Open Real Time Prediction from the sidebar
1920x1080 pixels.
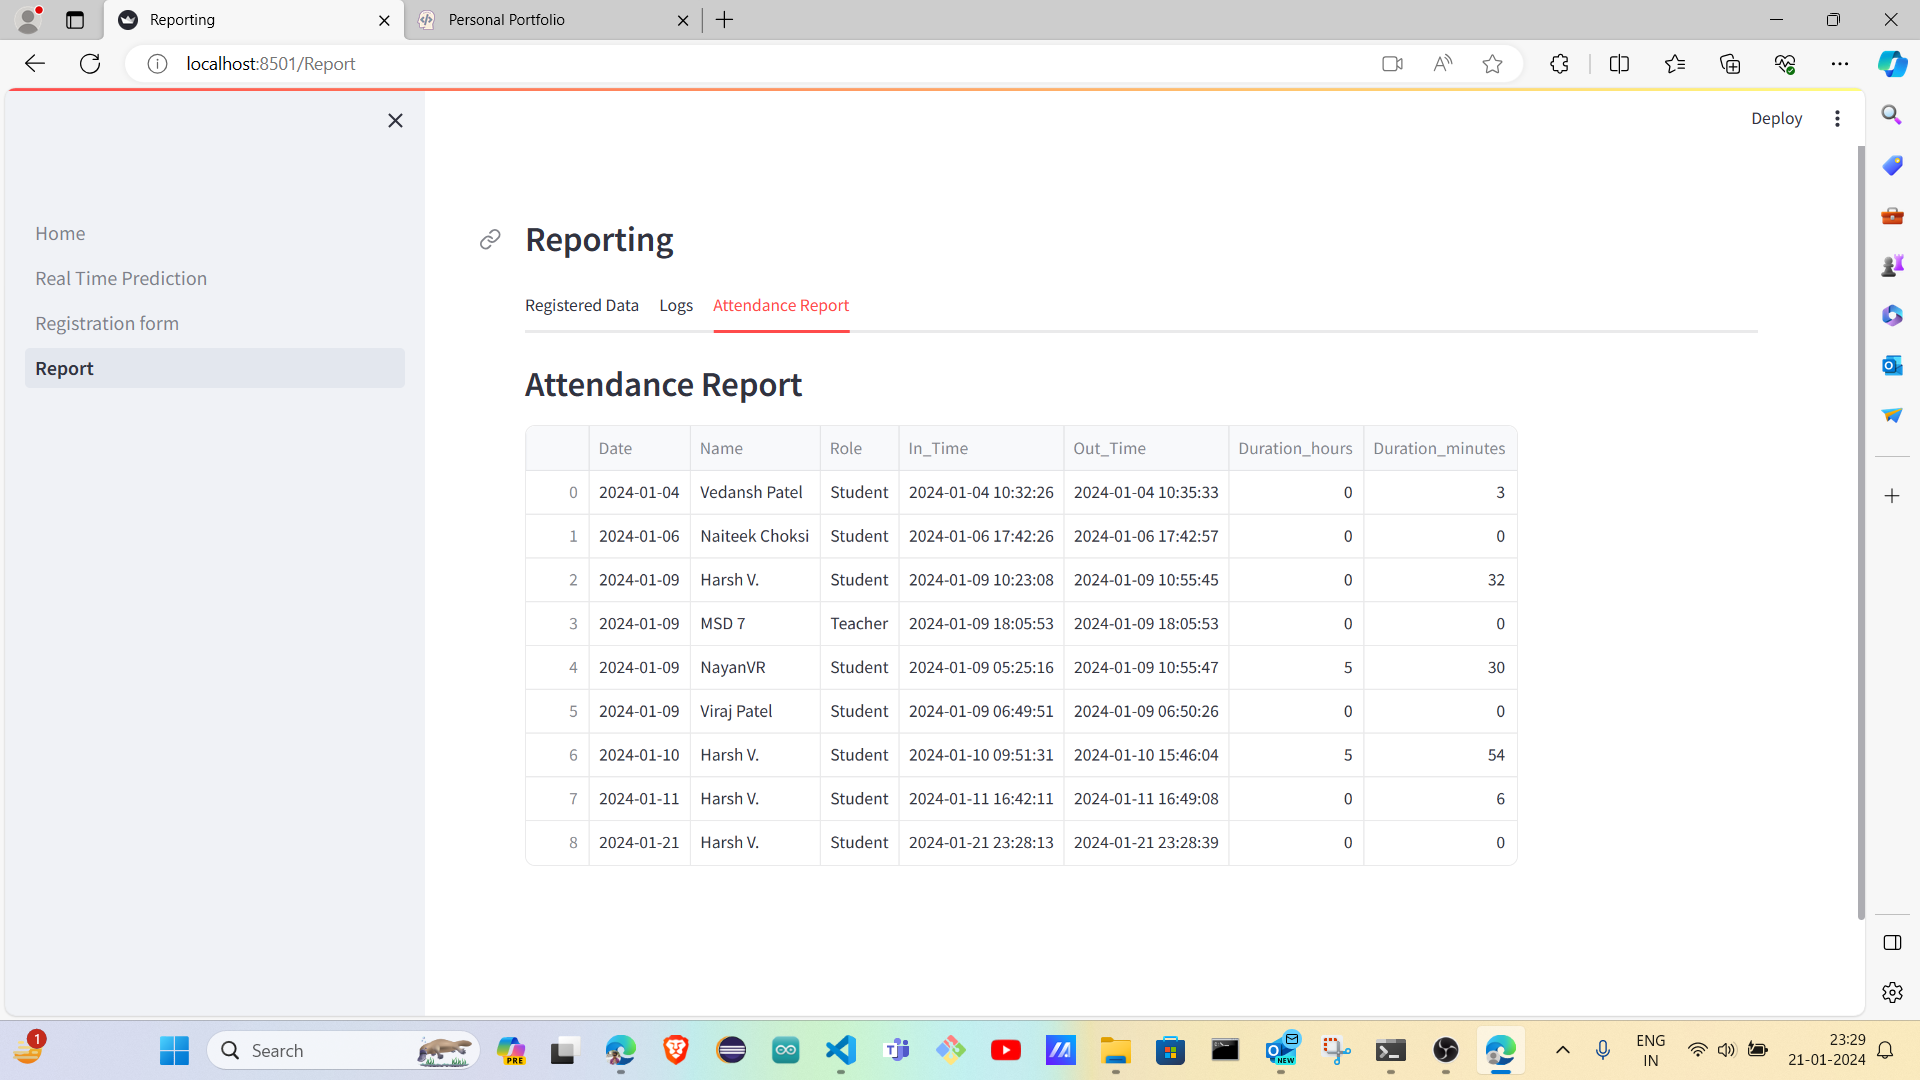pyautogui.click(x=120, y=278)
